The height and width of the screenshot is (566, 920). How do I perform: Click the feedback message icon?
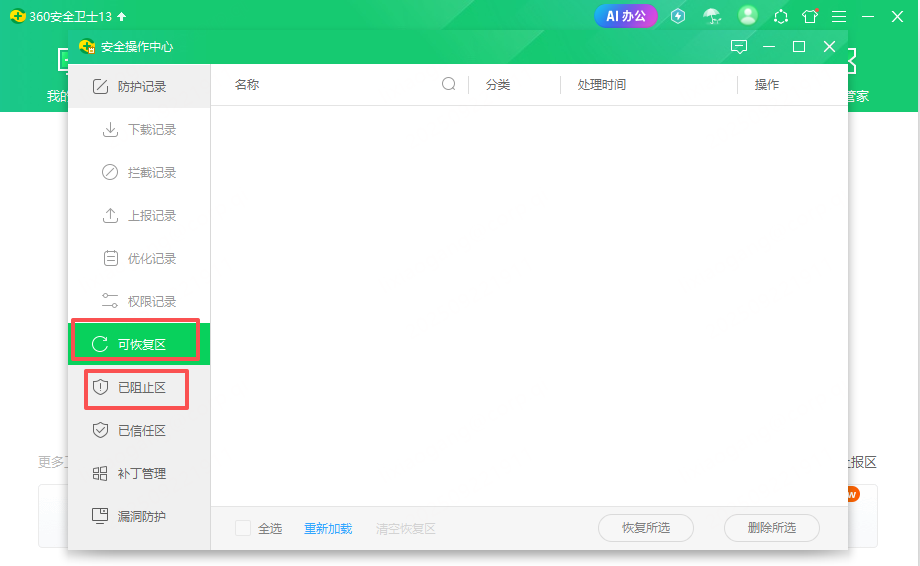coord(739,47)
